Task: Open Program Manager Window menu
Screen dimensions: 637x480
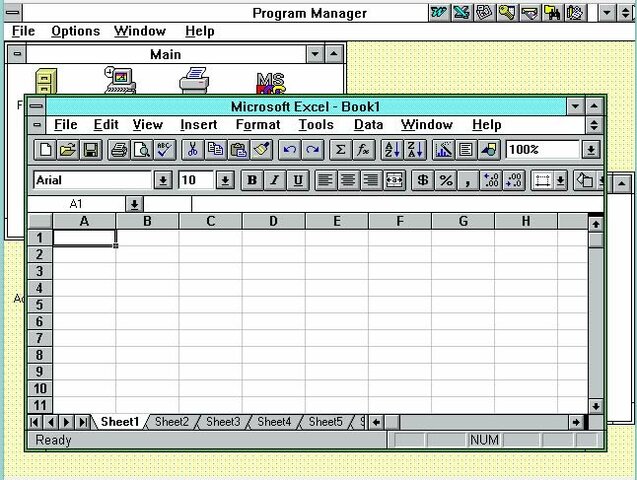Action: (x=140, y=31)
